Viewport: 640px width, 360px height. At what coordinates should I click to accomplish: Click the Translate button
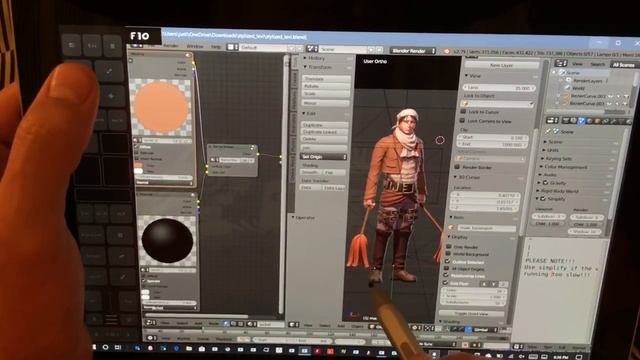(326, 78)
